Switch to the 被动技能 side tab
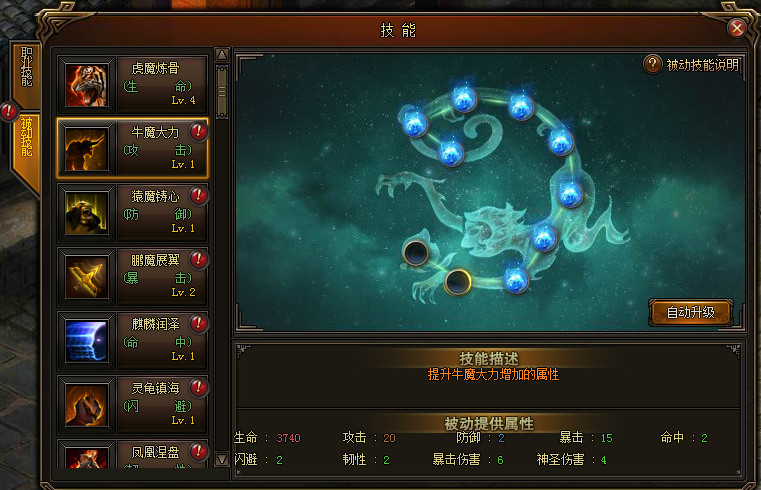Image resolution: width=761 pixels, height=490 pixels. pyautogui.click(x=26, y=137)
